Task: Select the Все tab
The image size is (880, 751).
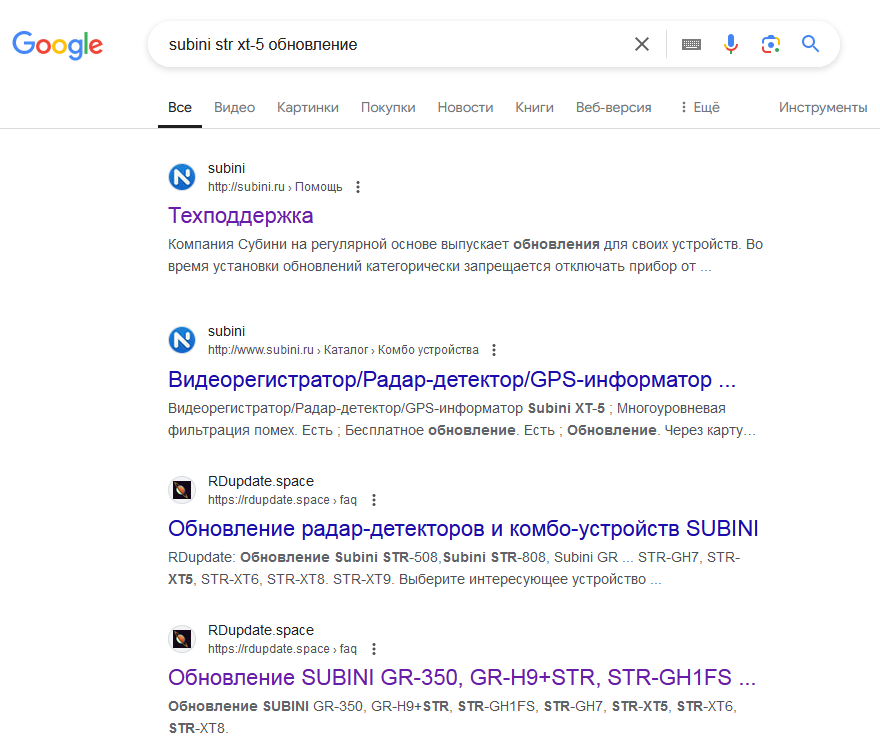Action: pyautogui.click(x=180, y=107)
